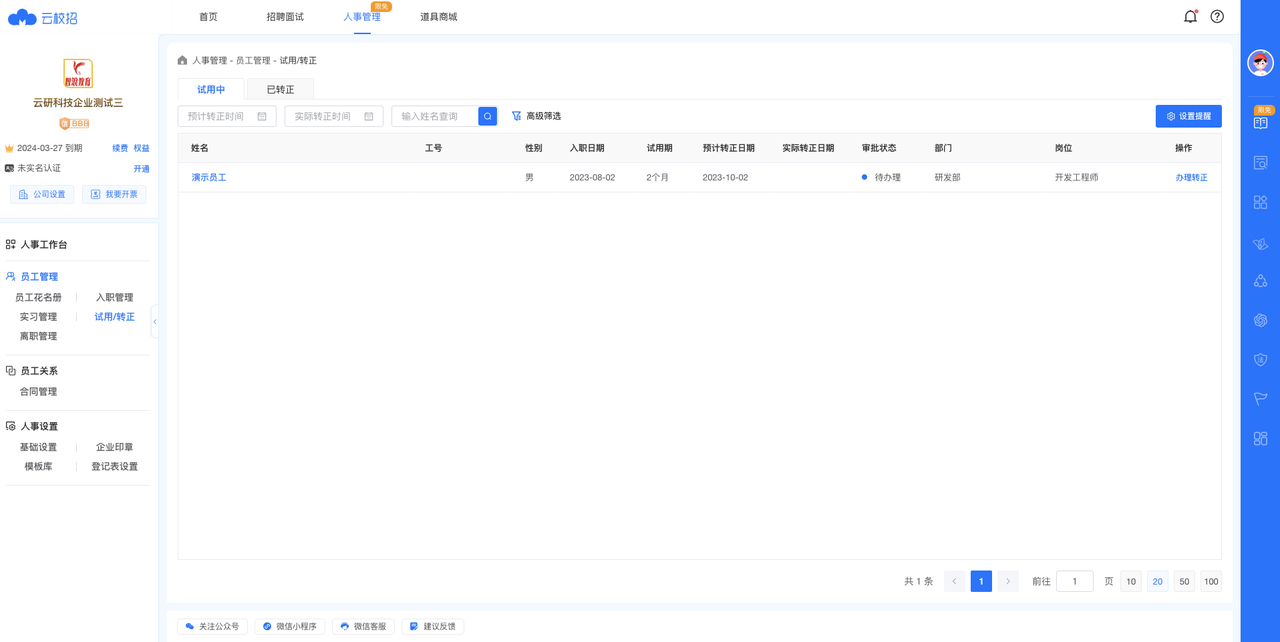
Task: Collapse the left navigation panel chevron
Action: tap(155, 321)
